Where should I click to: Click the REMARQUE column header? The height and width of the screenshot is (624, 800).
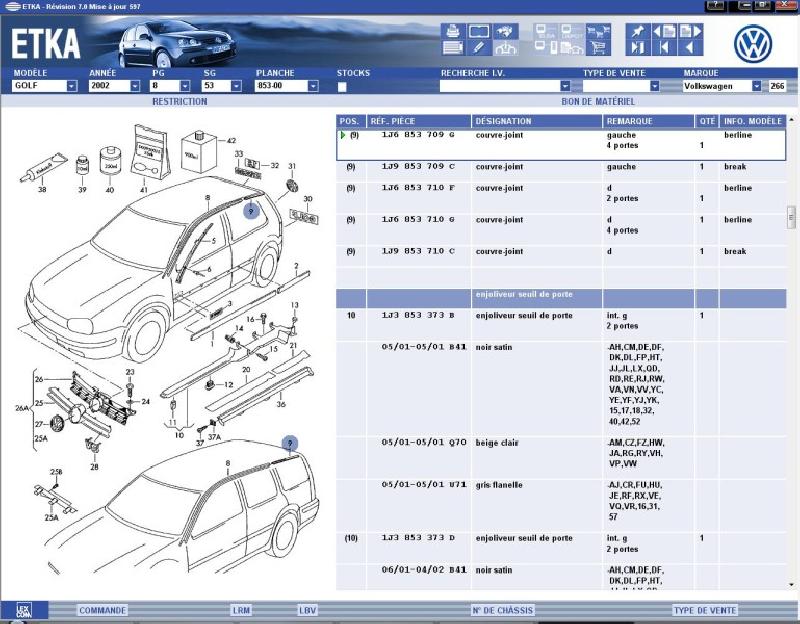pyautogui.click(x=648, y=121)
